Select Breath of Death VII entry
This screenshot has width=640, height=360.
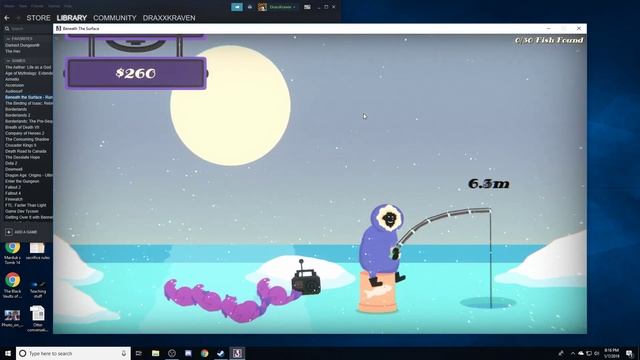pos(22,127)
